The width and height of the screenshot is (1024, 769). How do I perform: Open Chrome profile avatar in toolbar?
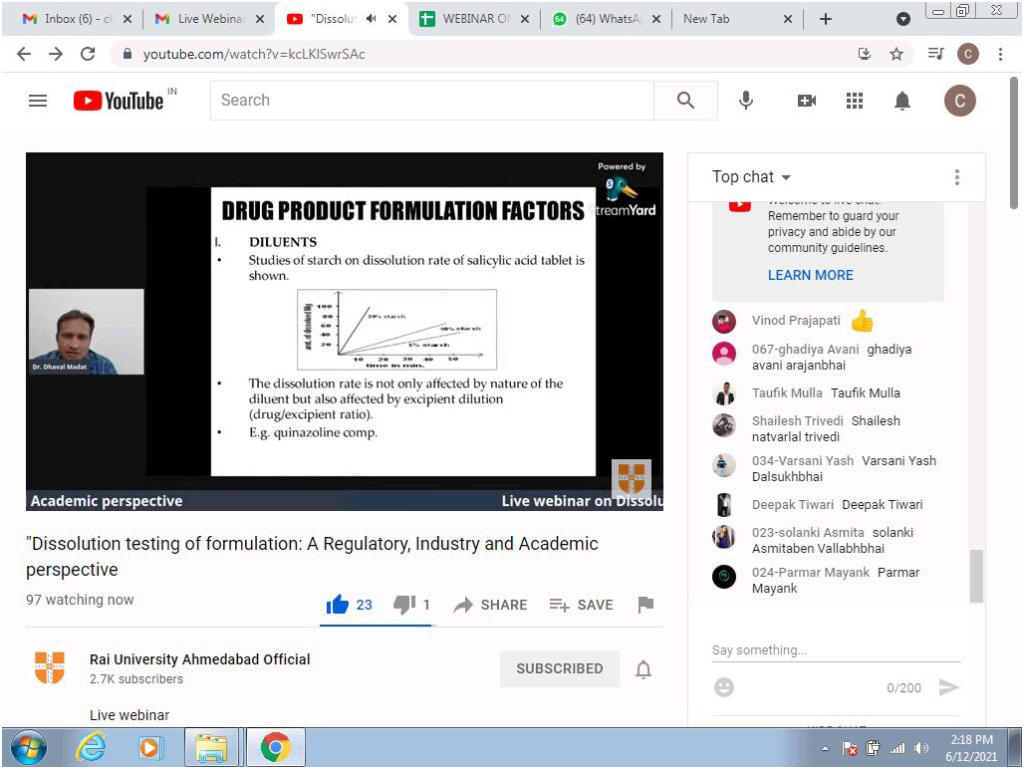(x=967, y=54)
